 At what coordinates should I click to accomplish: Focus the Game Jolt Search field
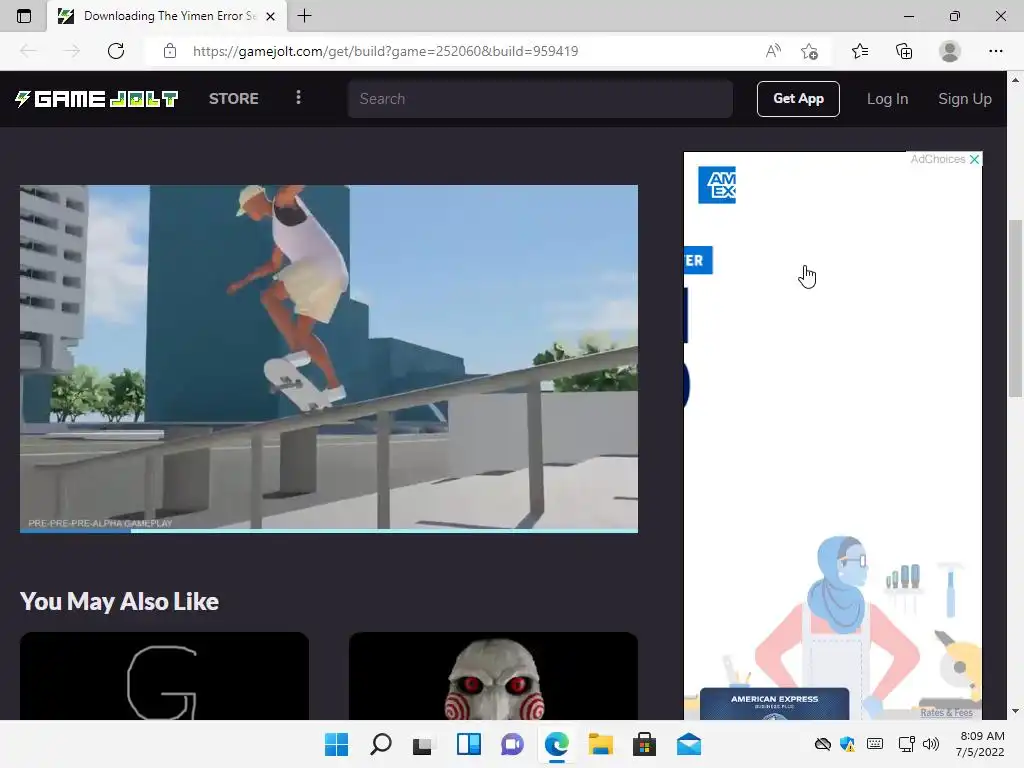pos(540,99)
